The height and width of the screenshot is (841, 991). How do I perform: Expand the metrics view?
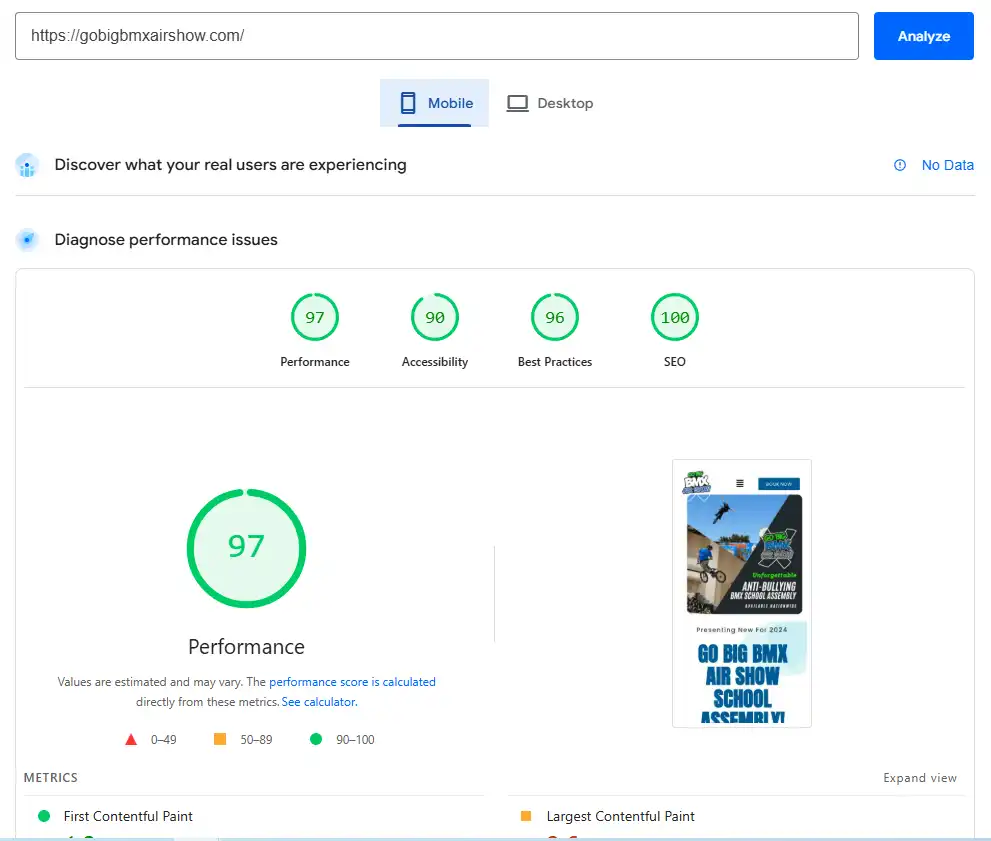[920, 778]
